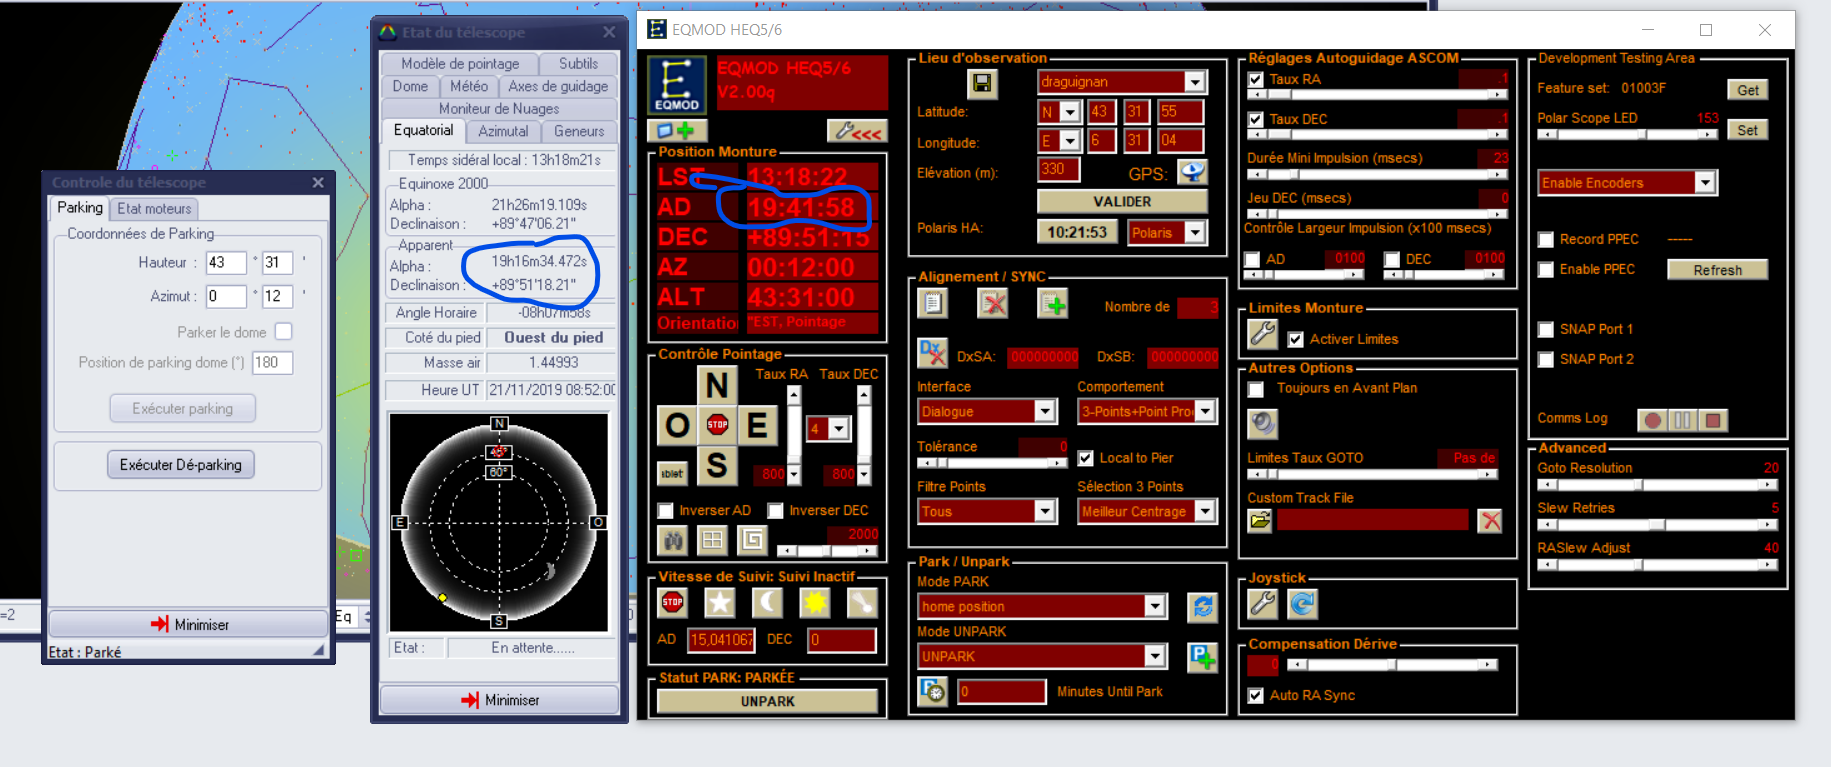This screenshot has height=767, width=1831.
Task: Click the UNPARK button
Action: 768,701
